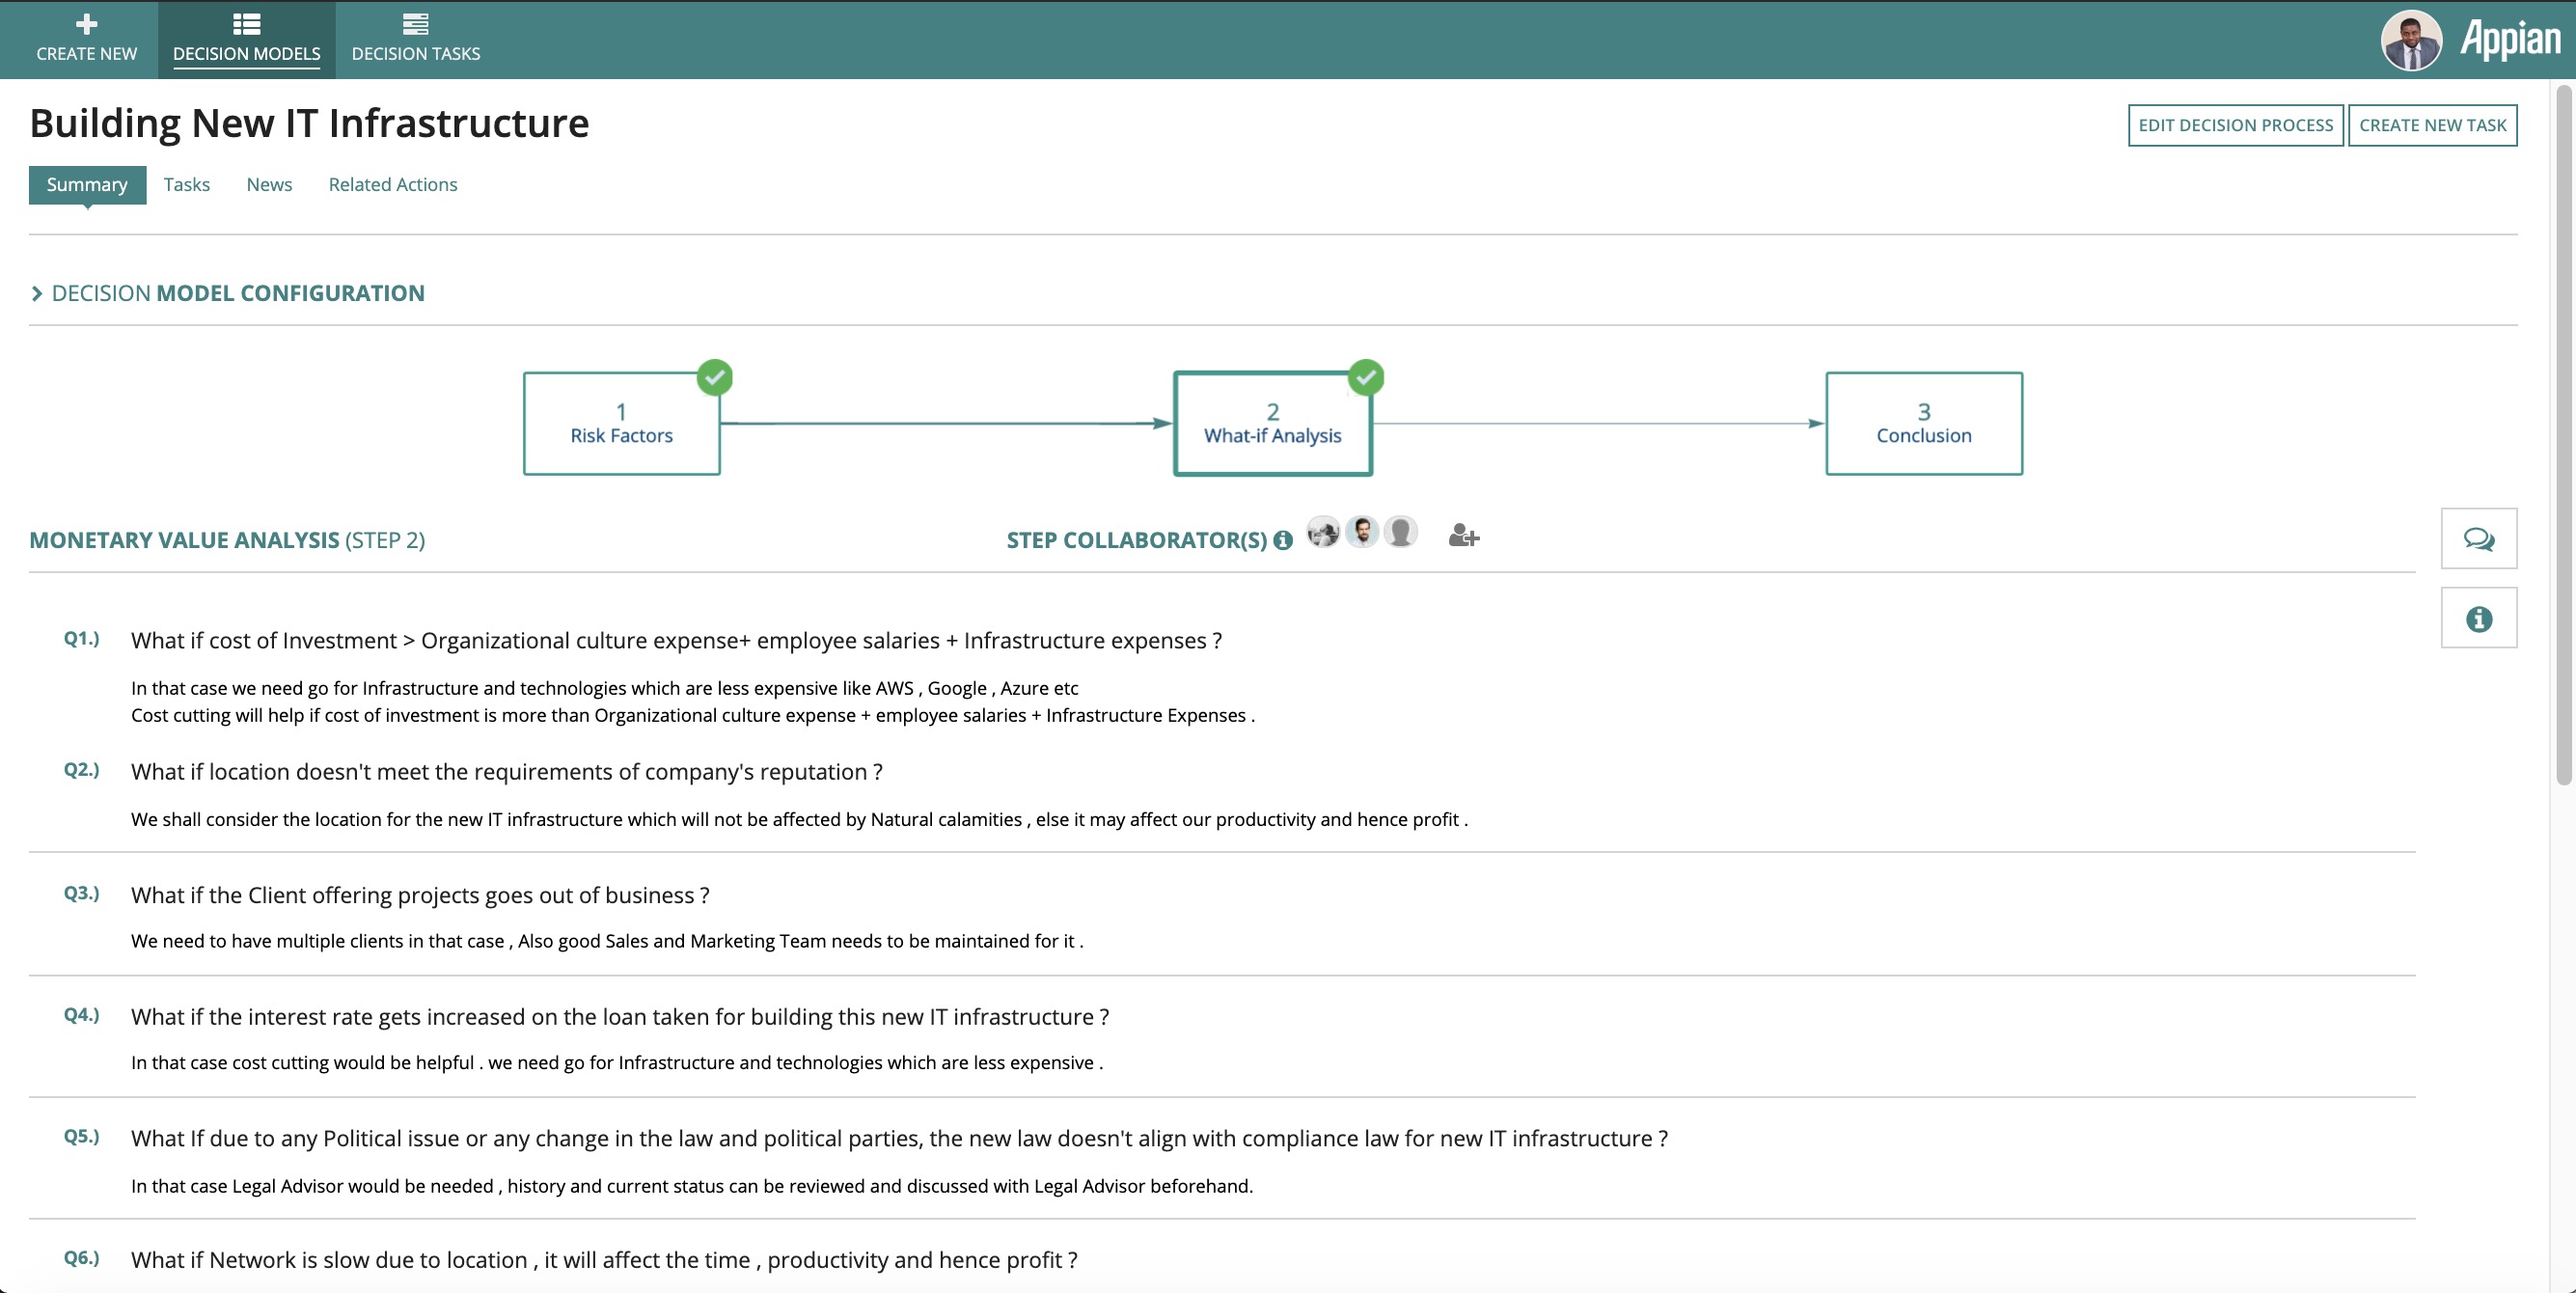Click the Create New plus icon

[x=87, y=24]
